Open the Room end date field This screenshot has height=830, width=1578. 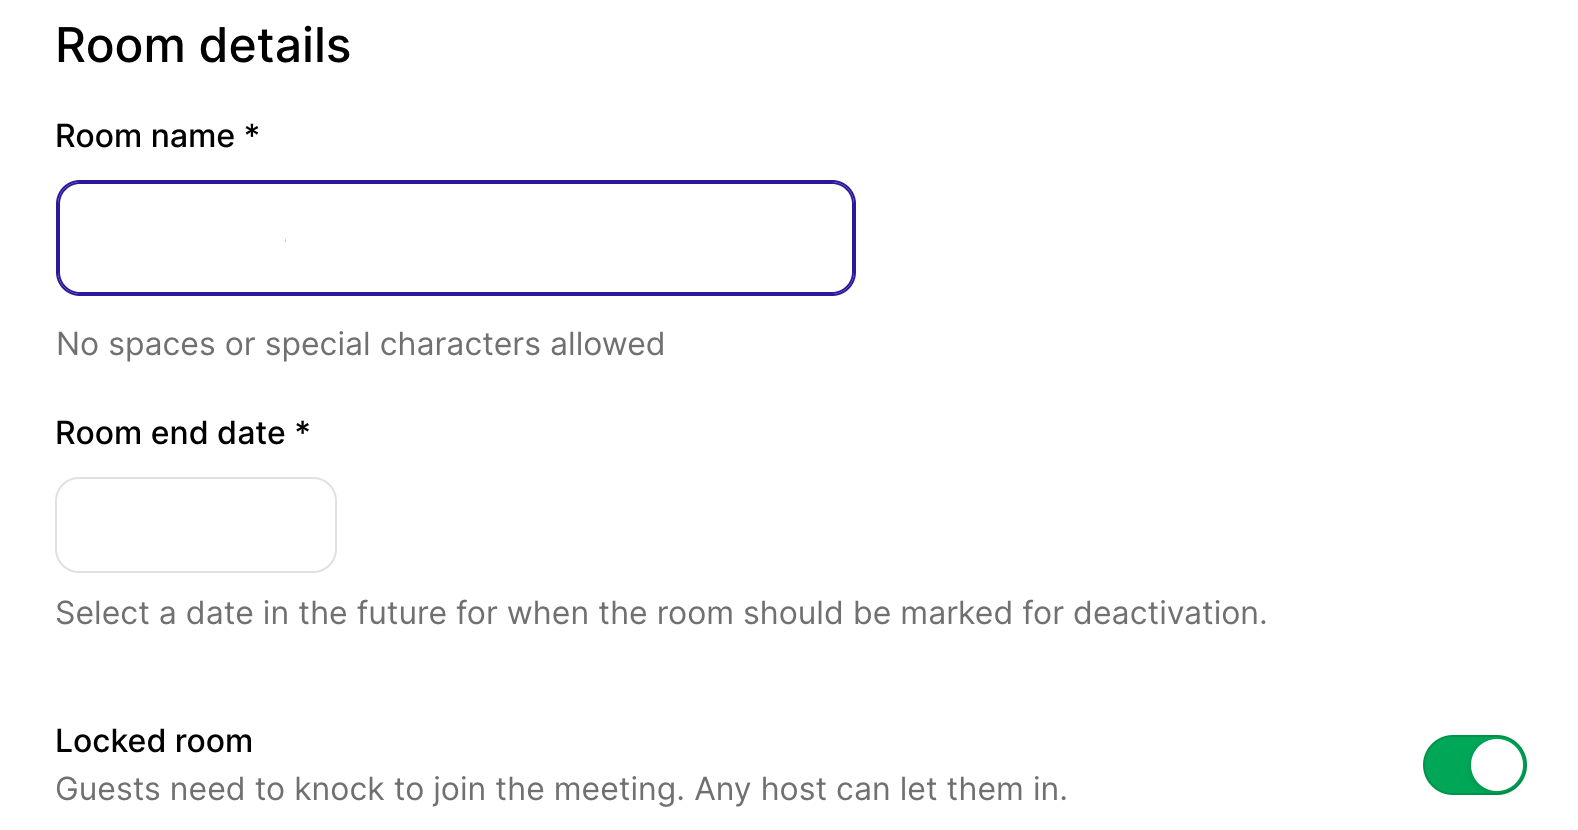(x=196, y=525)
